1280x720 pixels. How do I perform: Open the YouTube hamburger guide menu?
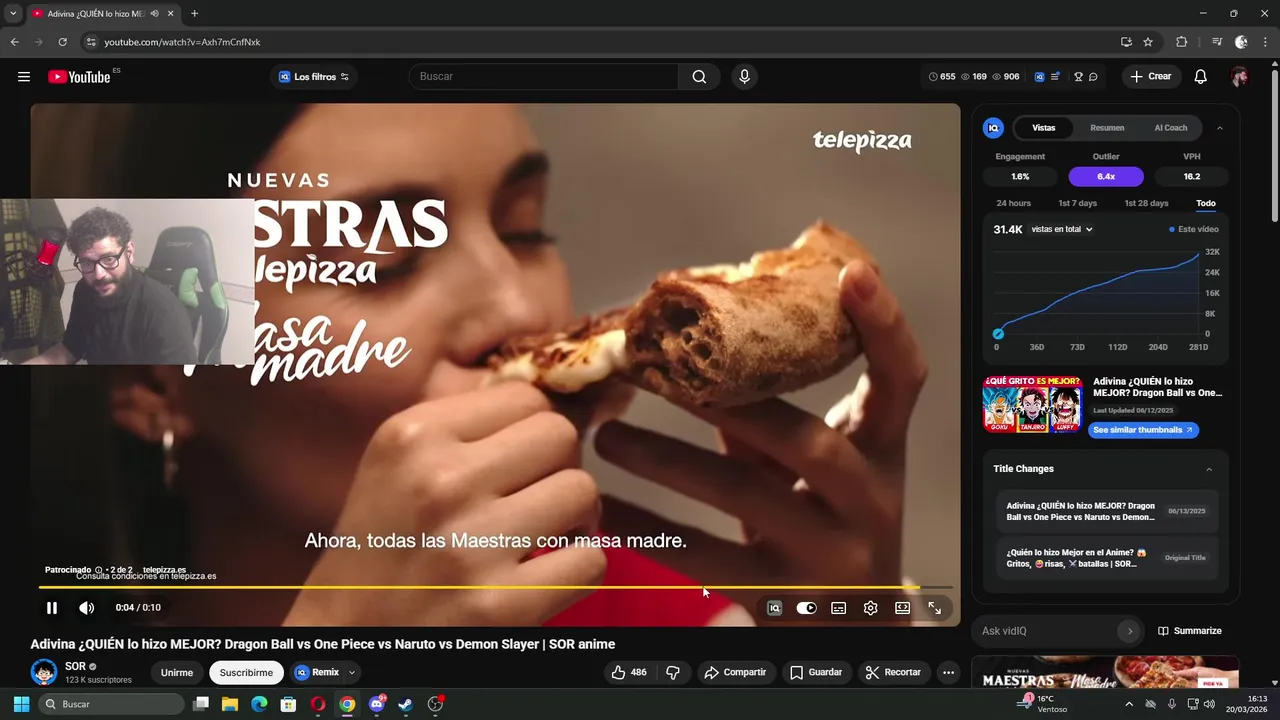point(24,77)
